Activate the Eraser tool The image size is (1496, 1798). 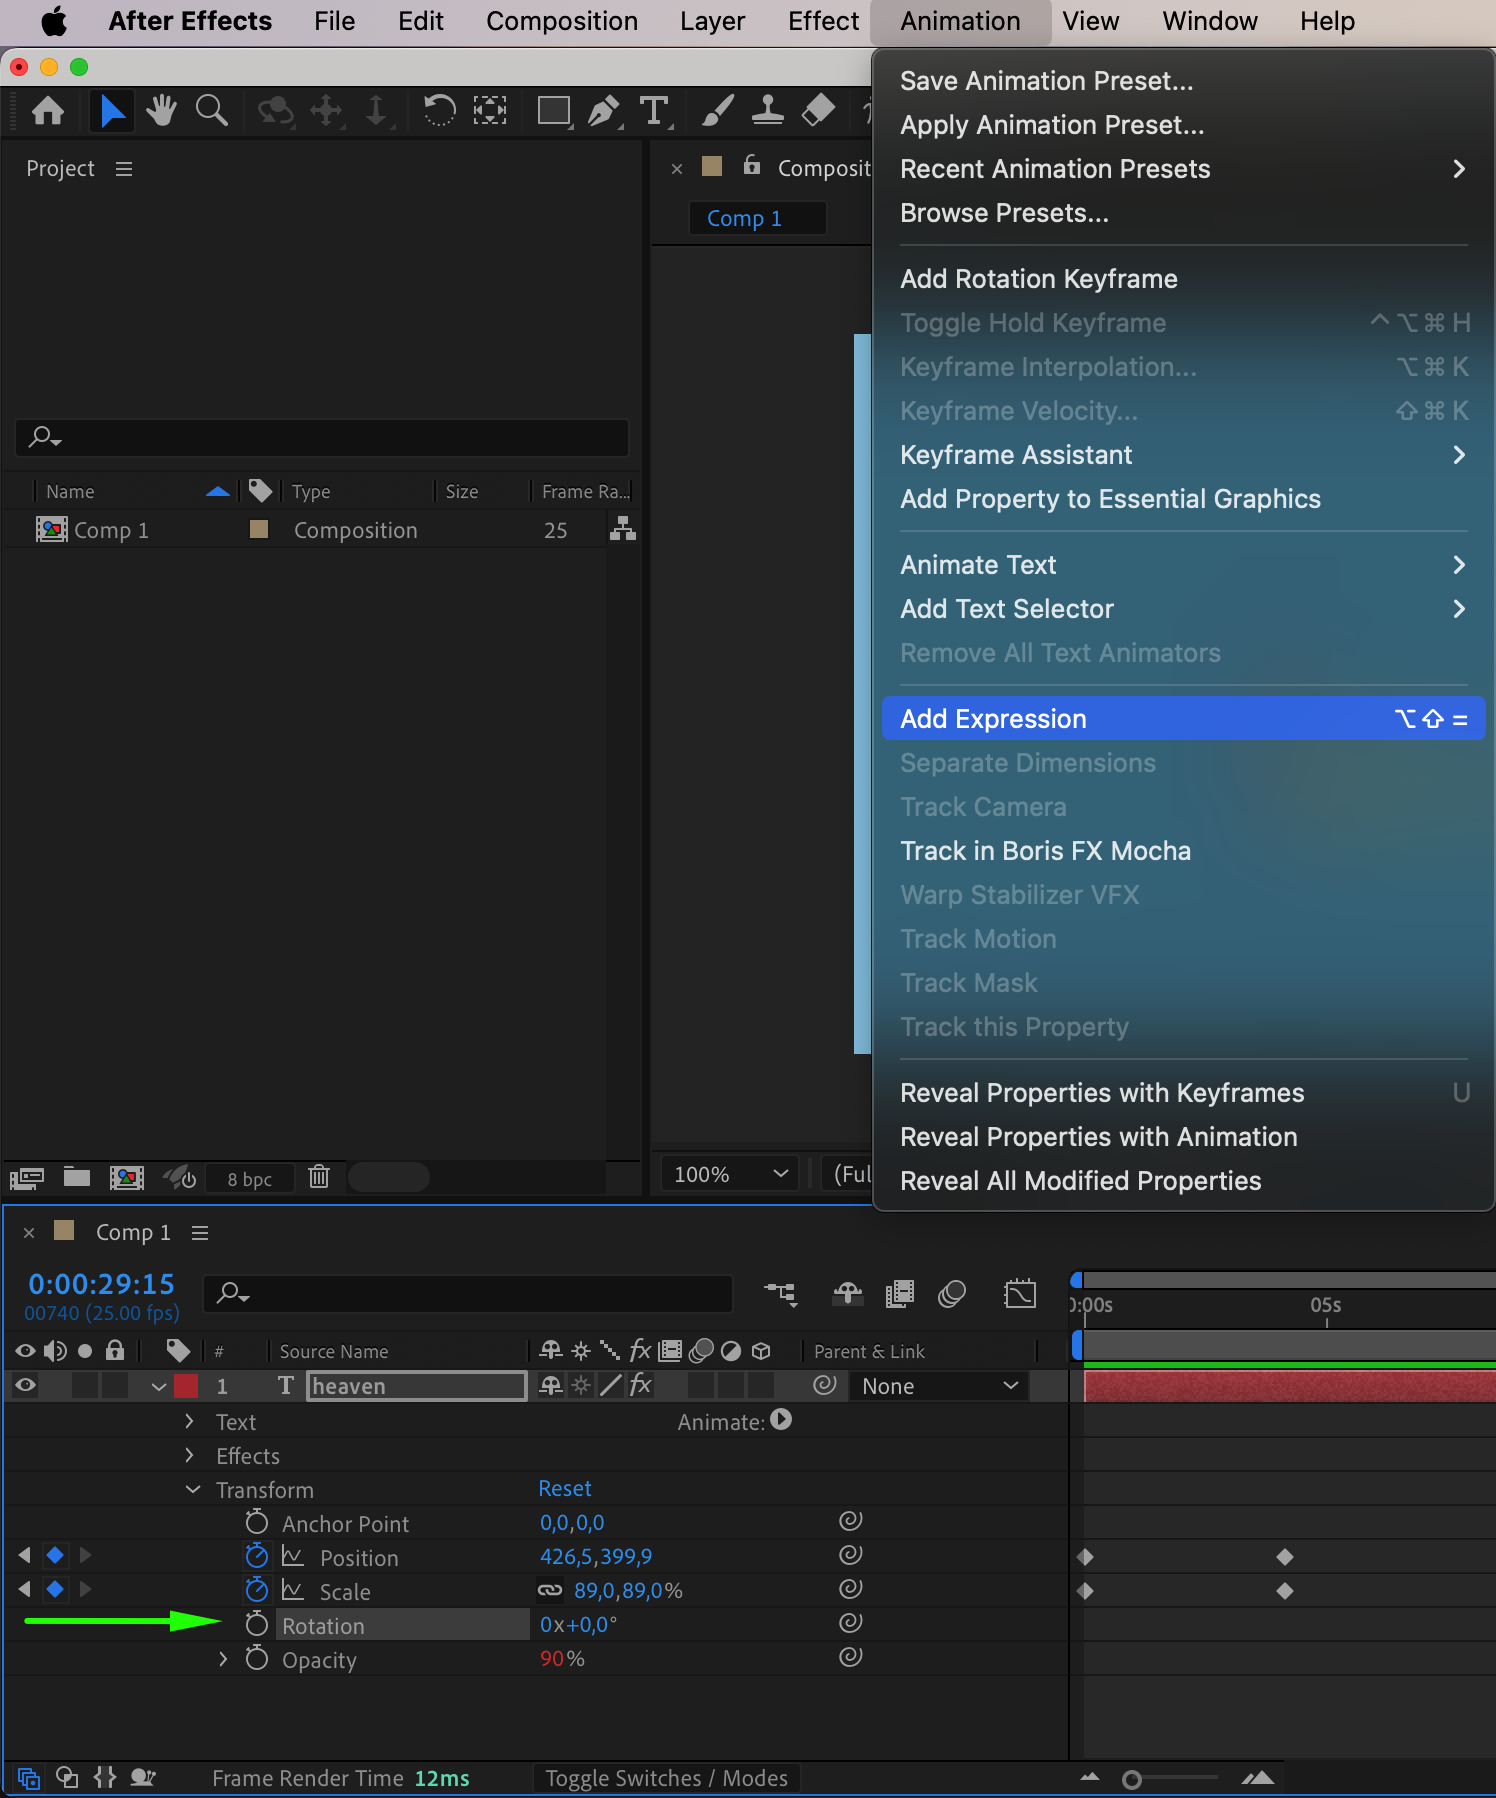tap(818, 111)
